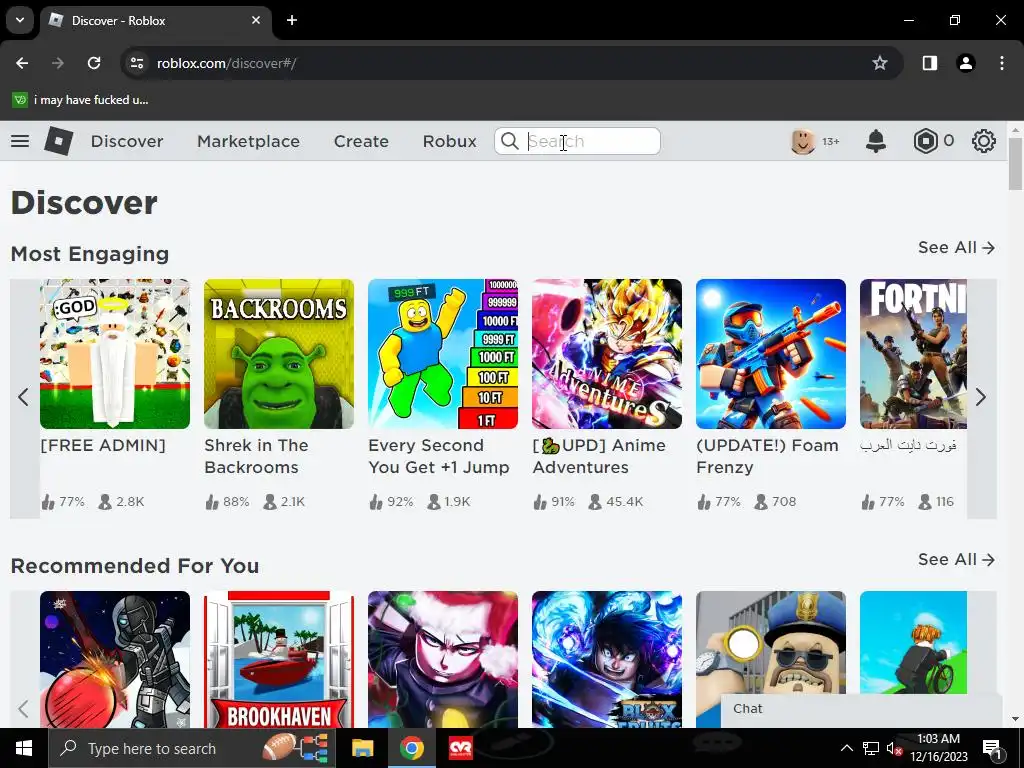Click the Roblox logo home icon
1024x768 pixels.
pyautogui.click(x=59, y=140)
